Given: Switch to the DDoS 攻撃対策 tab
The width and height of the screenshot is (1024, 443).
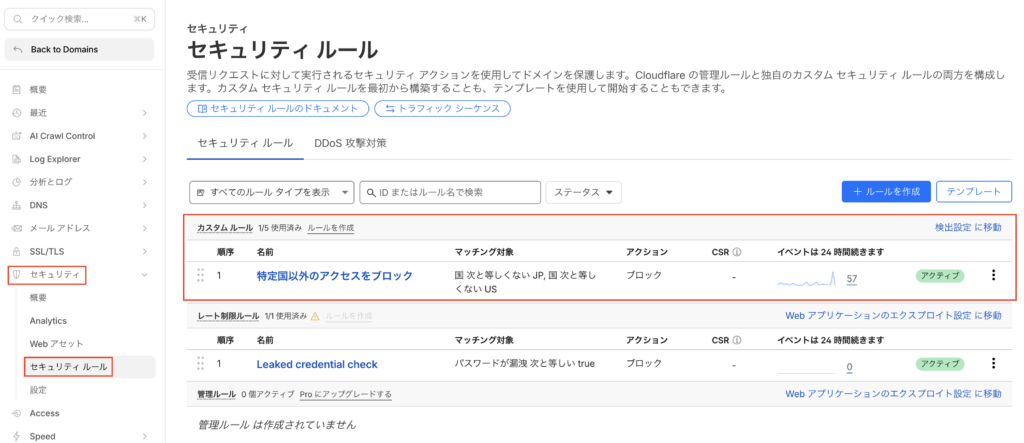Looking at the screenshot, I should coord(350,143).
